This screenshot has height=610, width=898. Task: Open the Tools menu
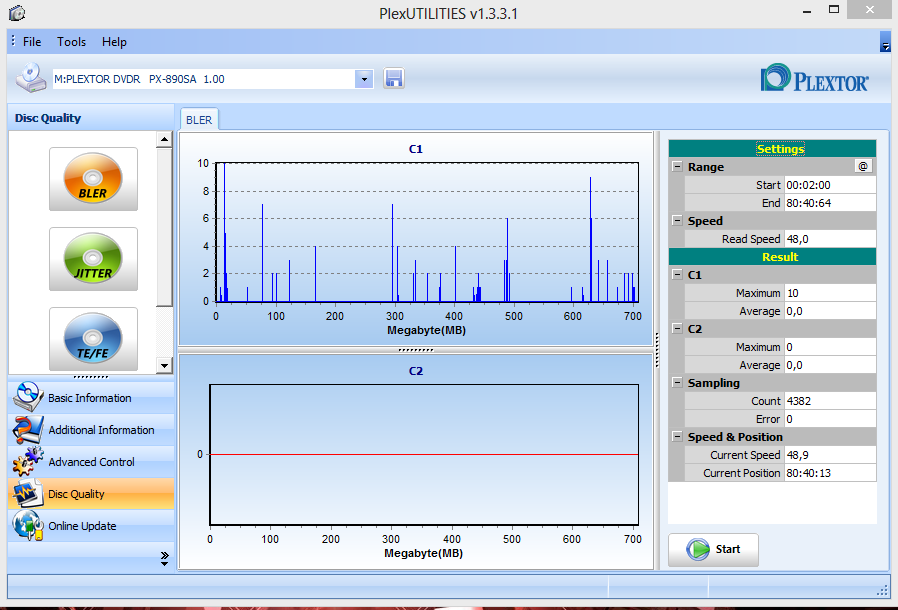72,42
